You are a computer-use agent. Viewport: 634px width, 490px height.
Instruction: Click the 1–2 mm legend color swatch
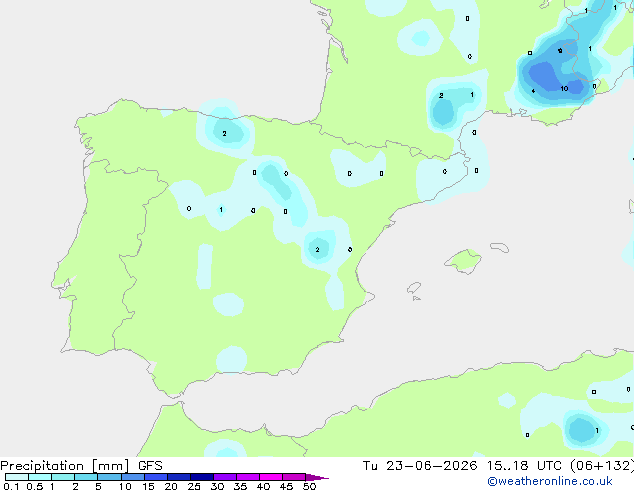(63, 477)
